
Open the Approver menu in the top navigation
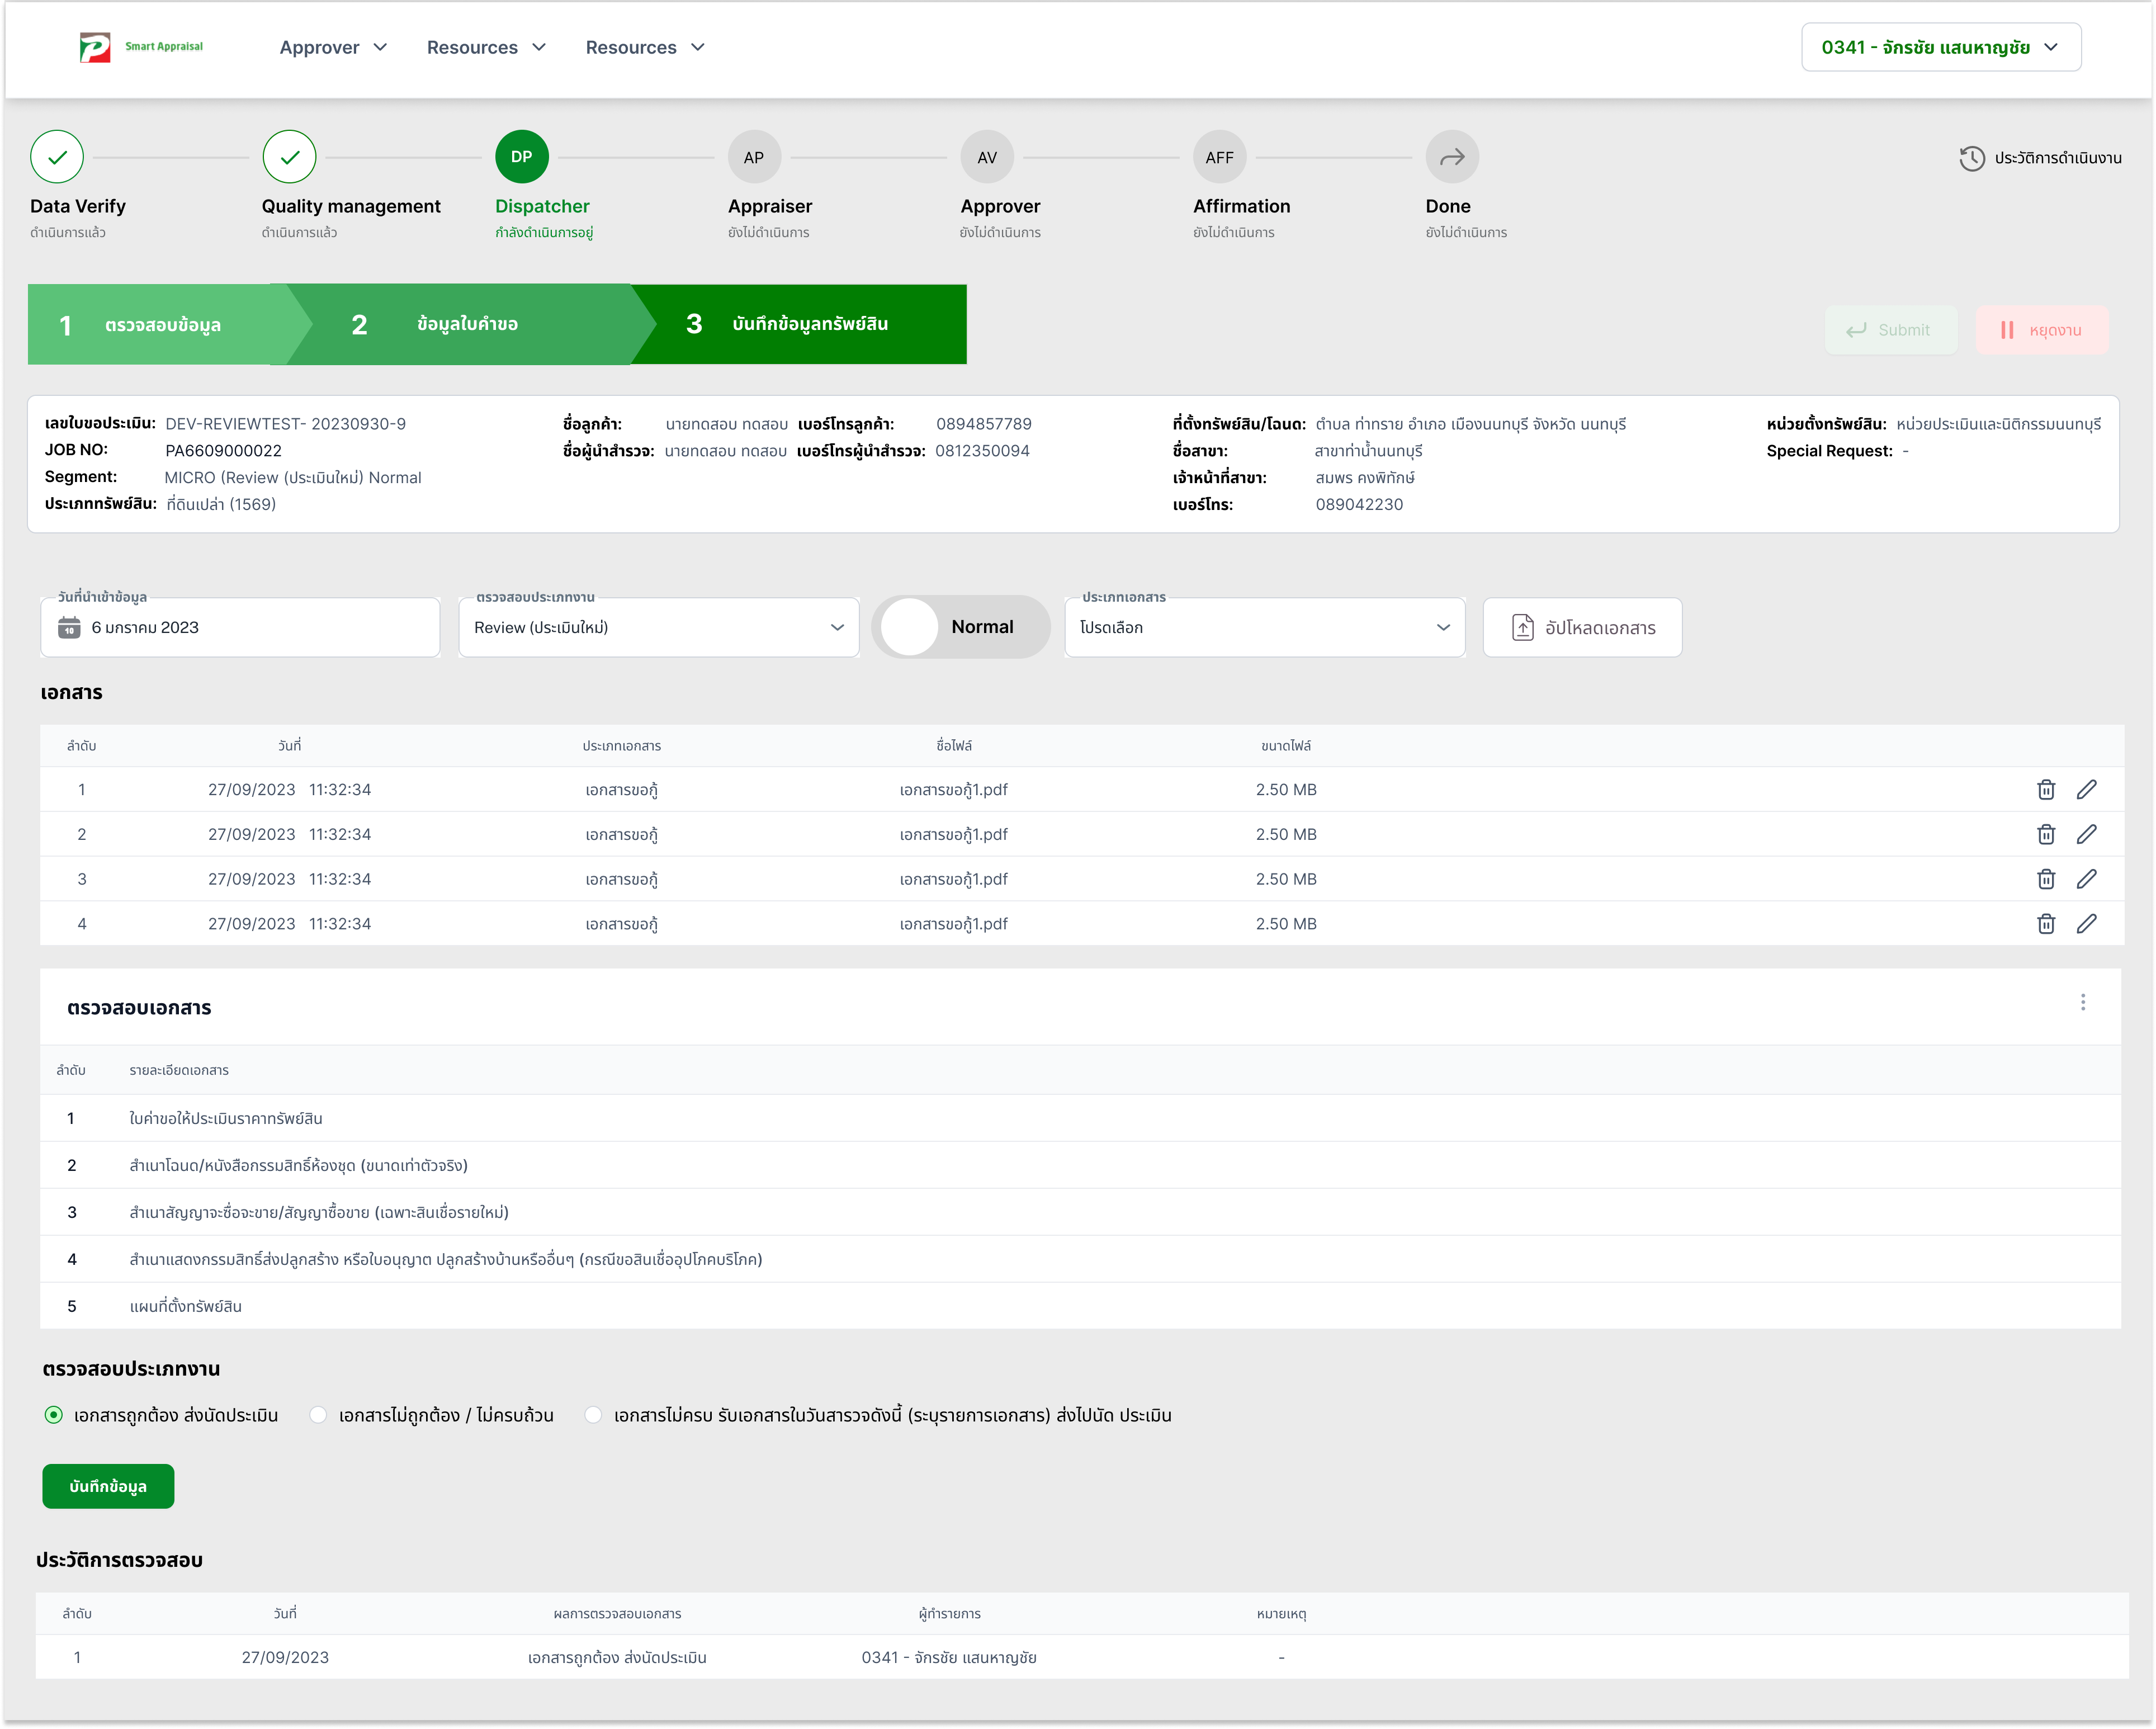coord(333,47)
